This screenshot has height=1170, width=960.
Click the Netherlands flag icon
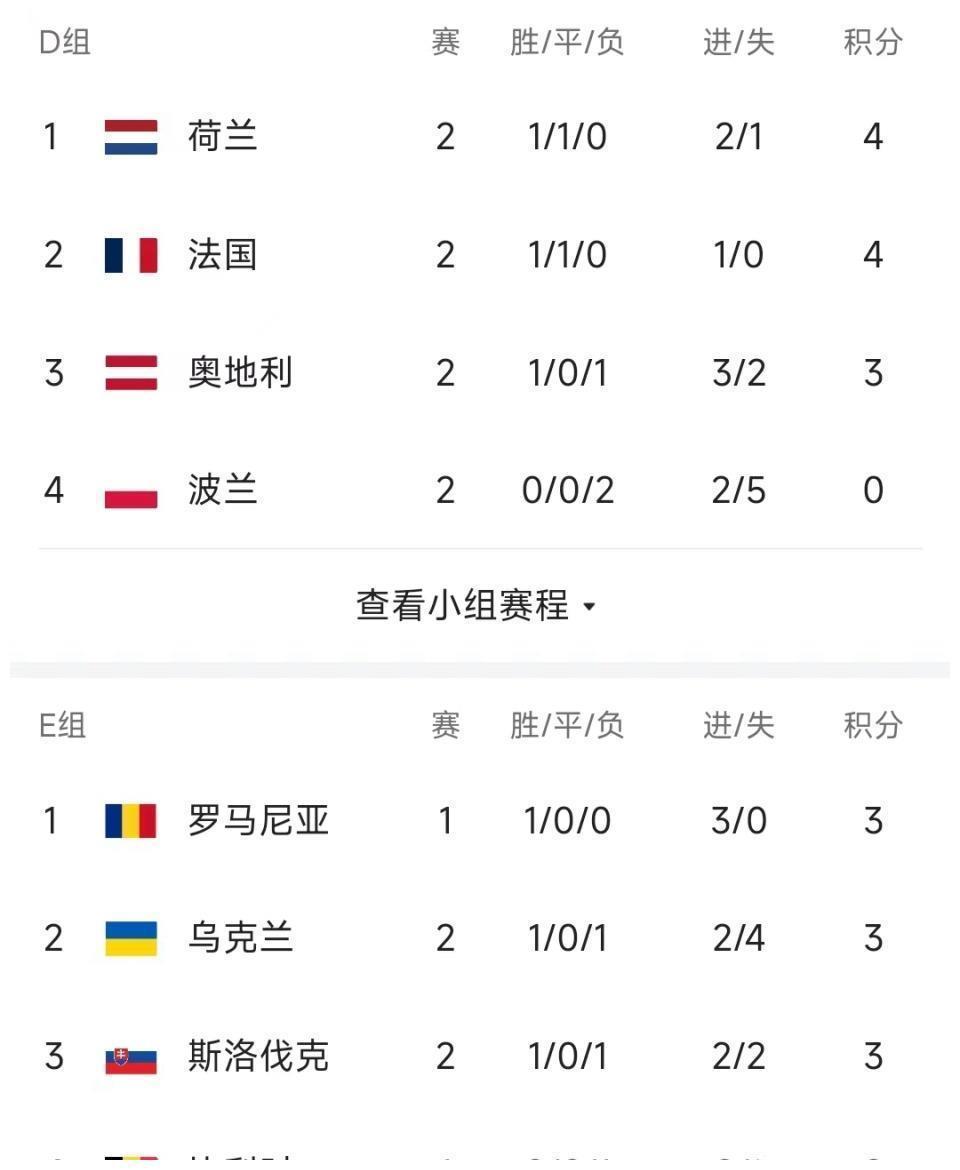[x=131, y=136]
